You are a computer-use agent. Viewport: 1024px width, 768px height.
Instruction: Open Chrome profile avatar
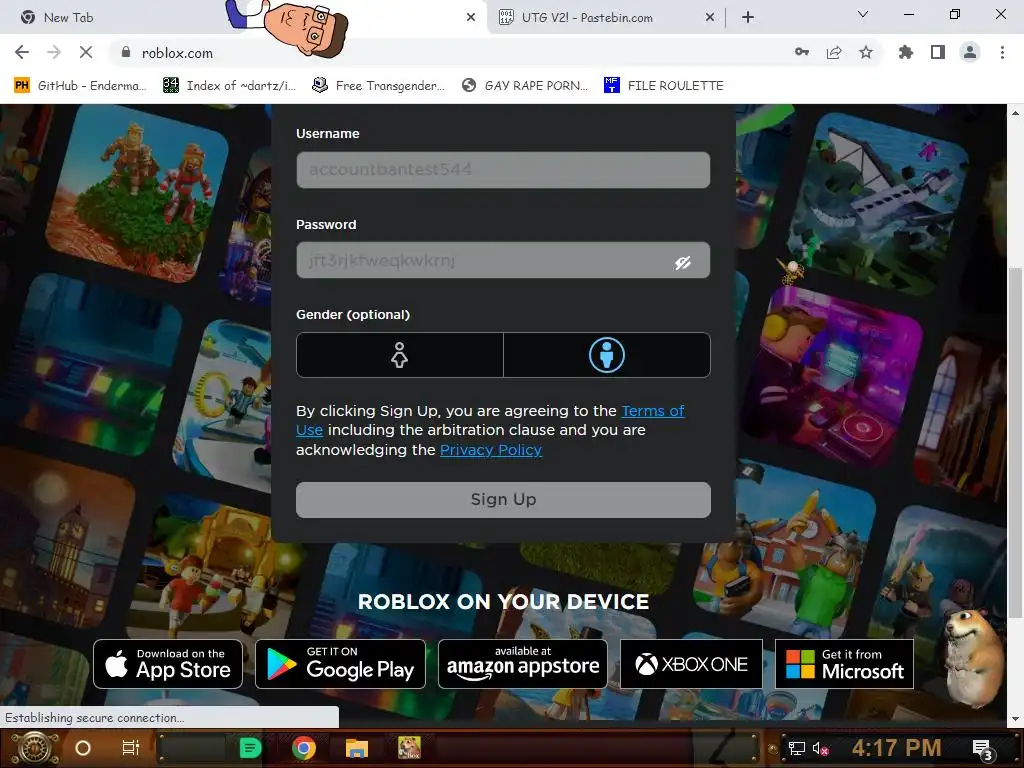970,52
